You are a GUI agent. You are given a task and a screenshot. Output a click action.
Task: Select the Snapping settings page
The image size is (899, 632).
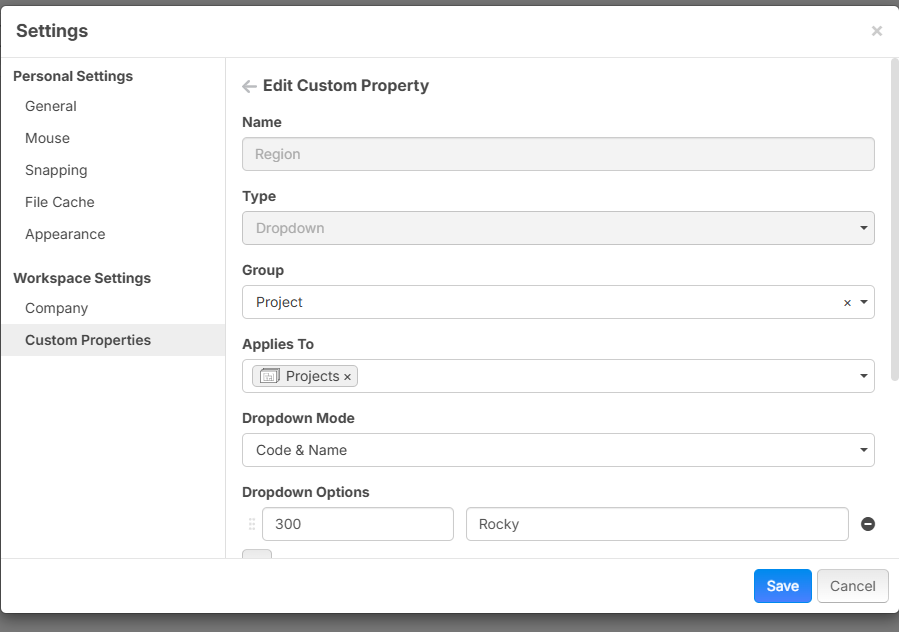[x=56, y=170]
